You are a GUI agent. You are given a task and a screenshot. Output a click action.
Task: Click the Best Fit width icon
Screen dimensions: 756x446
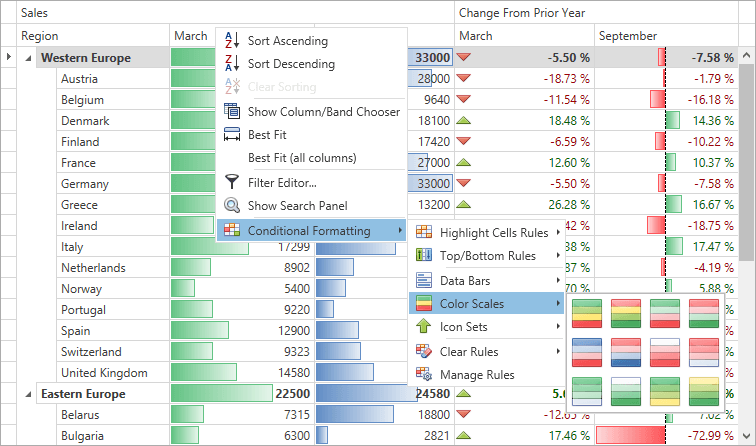(232, 135)
